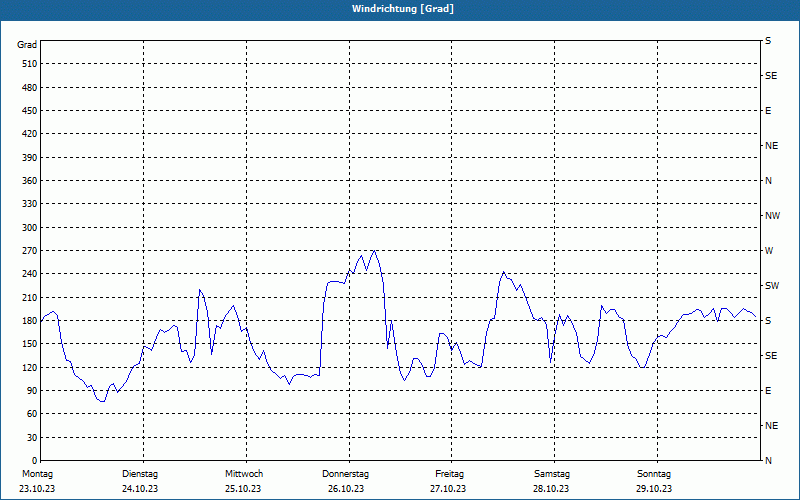Click the 'E' compass label beside the 450 gridline
Screen dimensions: 800x500
[768, 111]
